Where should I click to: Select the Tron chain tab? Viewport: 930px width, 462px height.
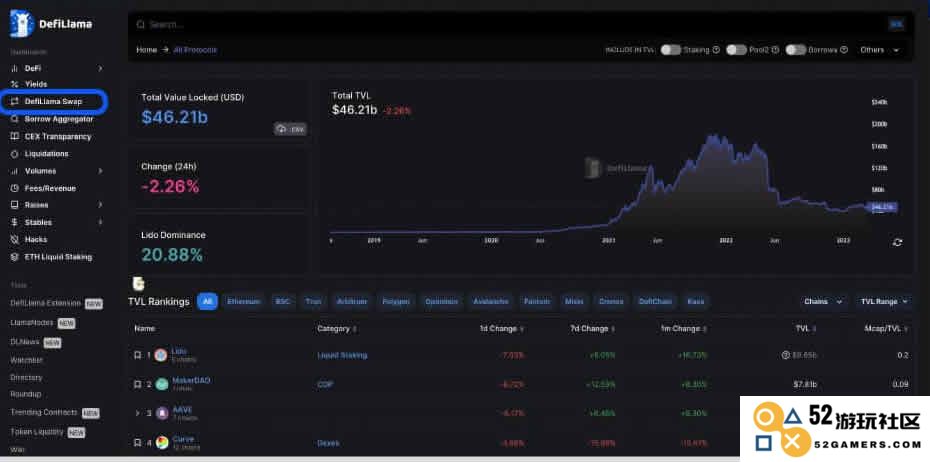coord(313,302)
